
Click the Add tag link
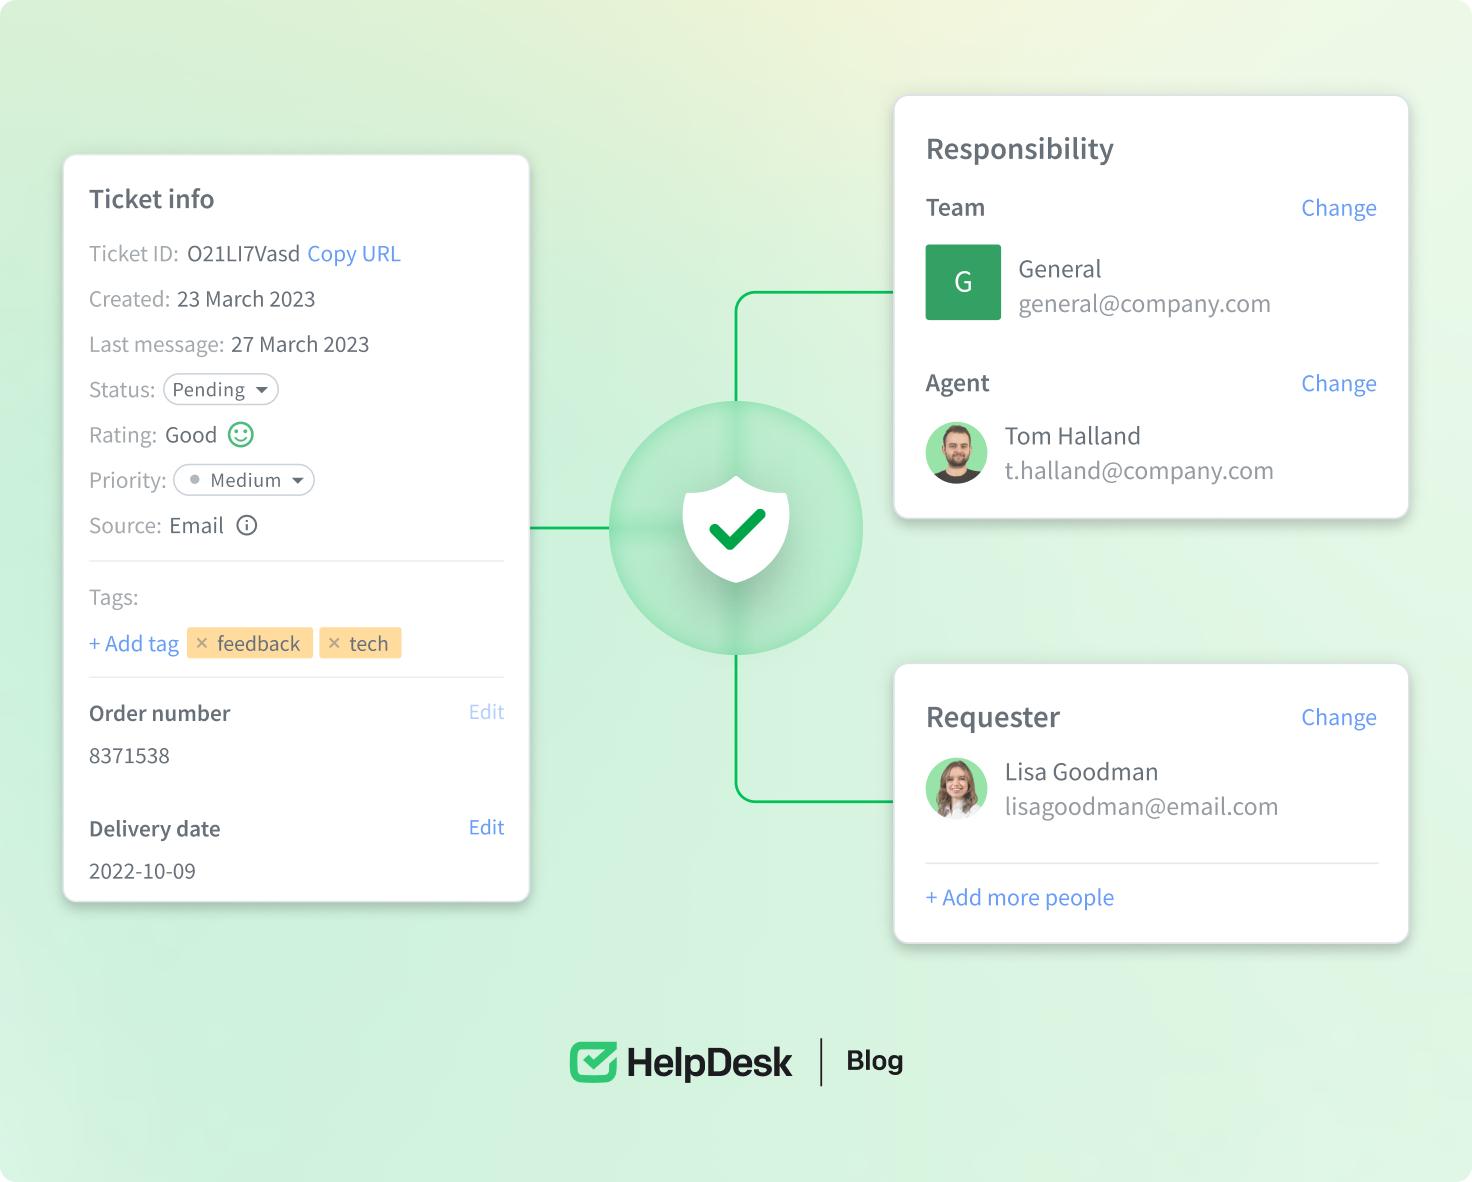[134, 644]
